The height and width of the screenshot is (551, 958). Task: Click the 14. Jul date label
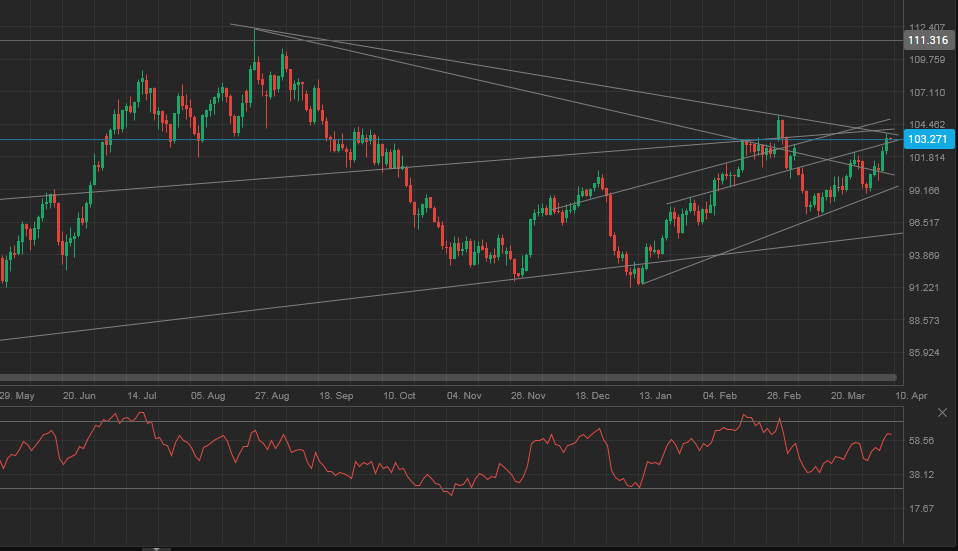click(142, 396)
